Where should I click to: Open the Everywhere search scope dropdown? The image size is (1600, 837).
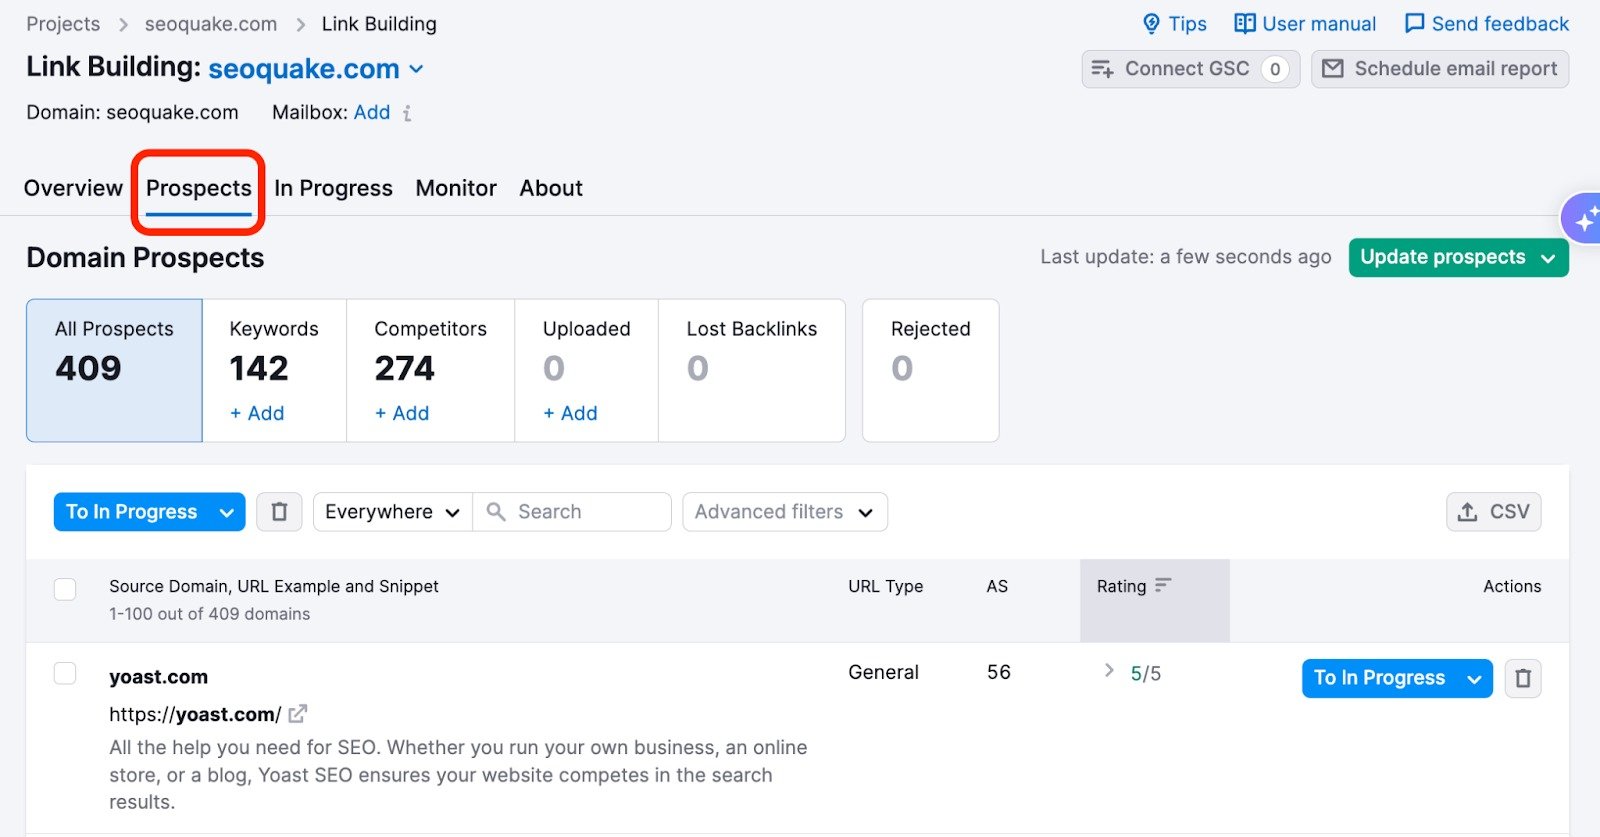click(x=392, y=512)
